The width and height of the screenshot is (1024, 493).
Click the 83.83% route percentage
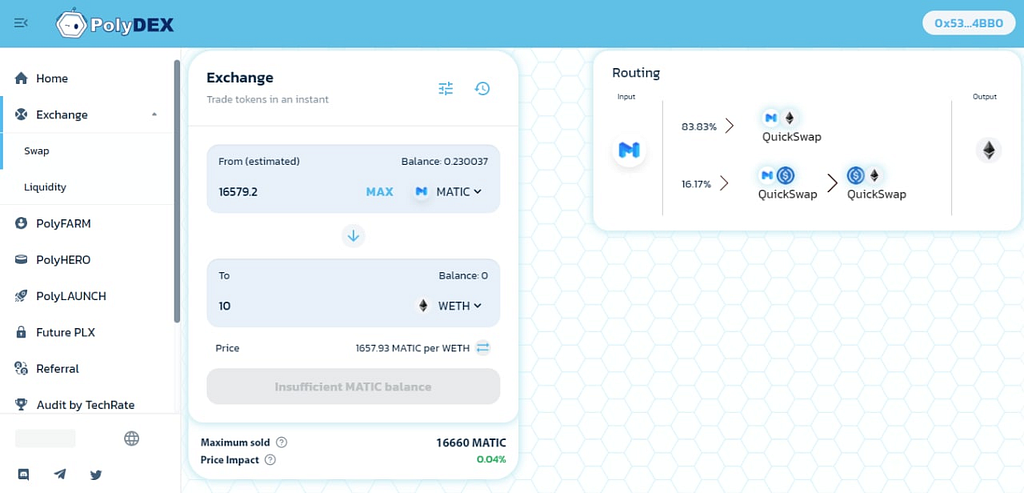[699, 127]
